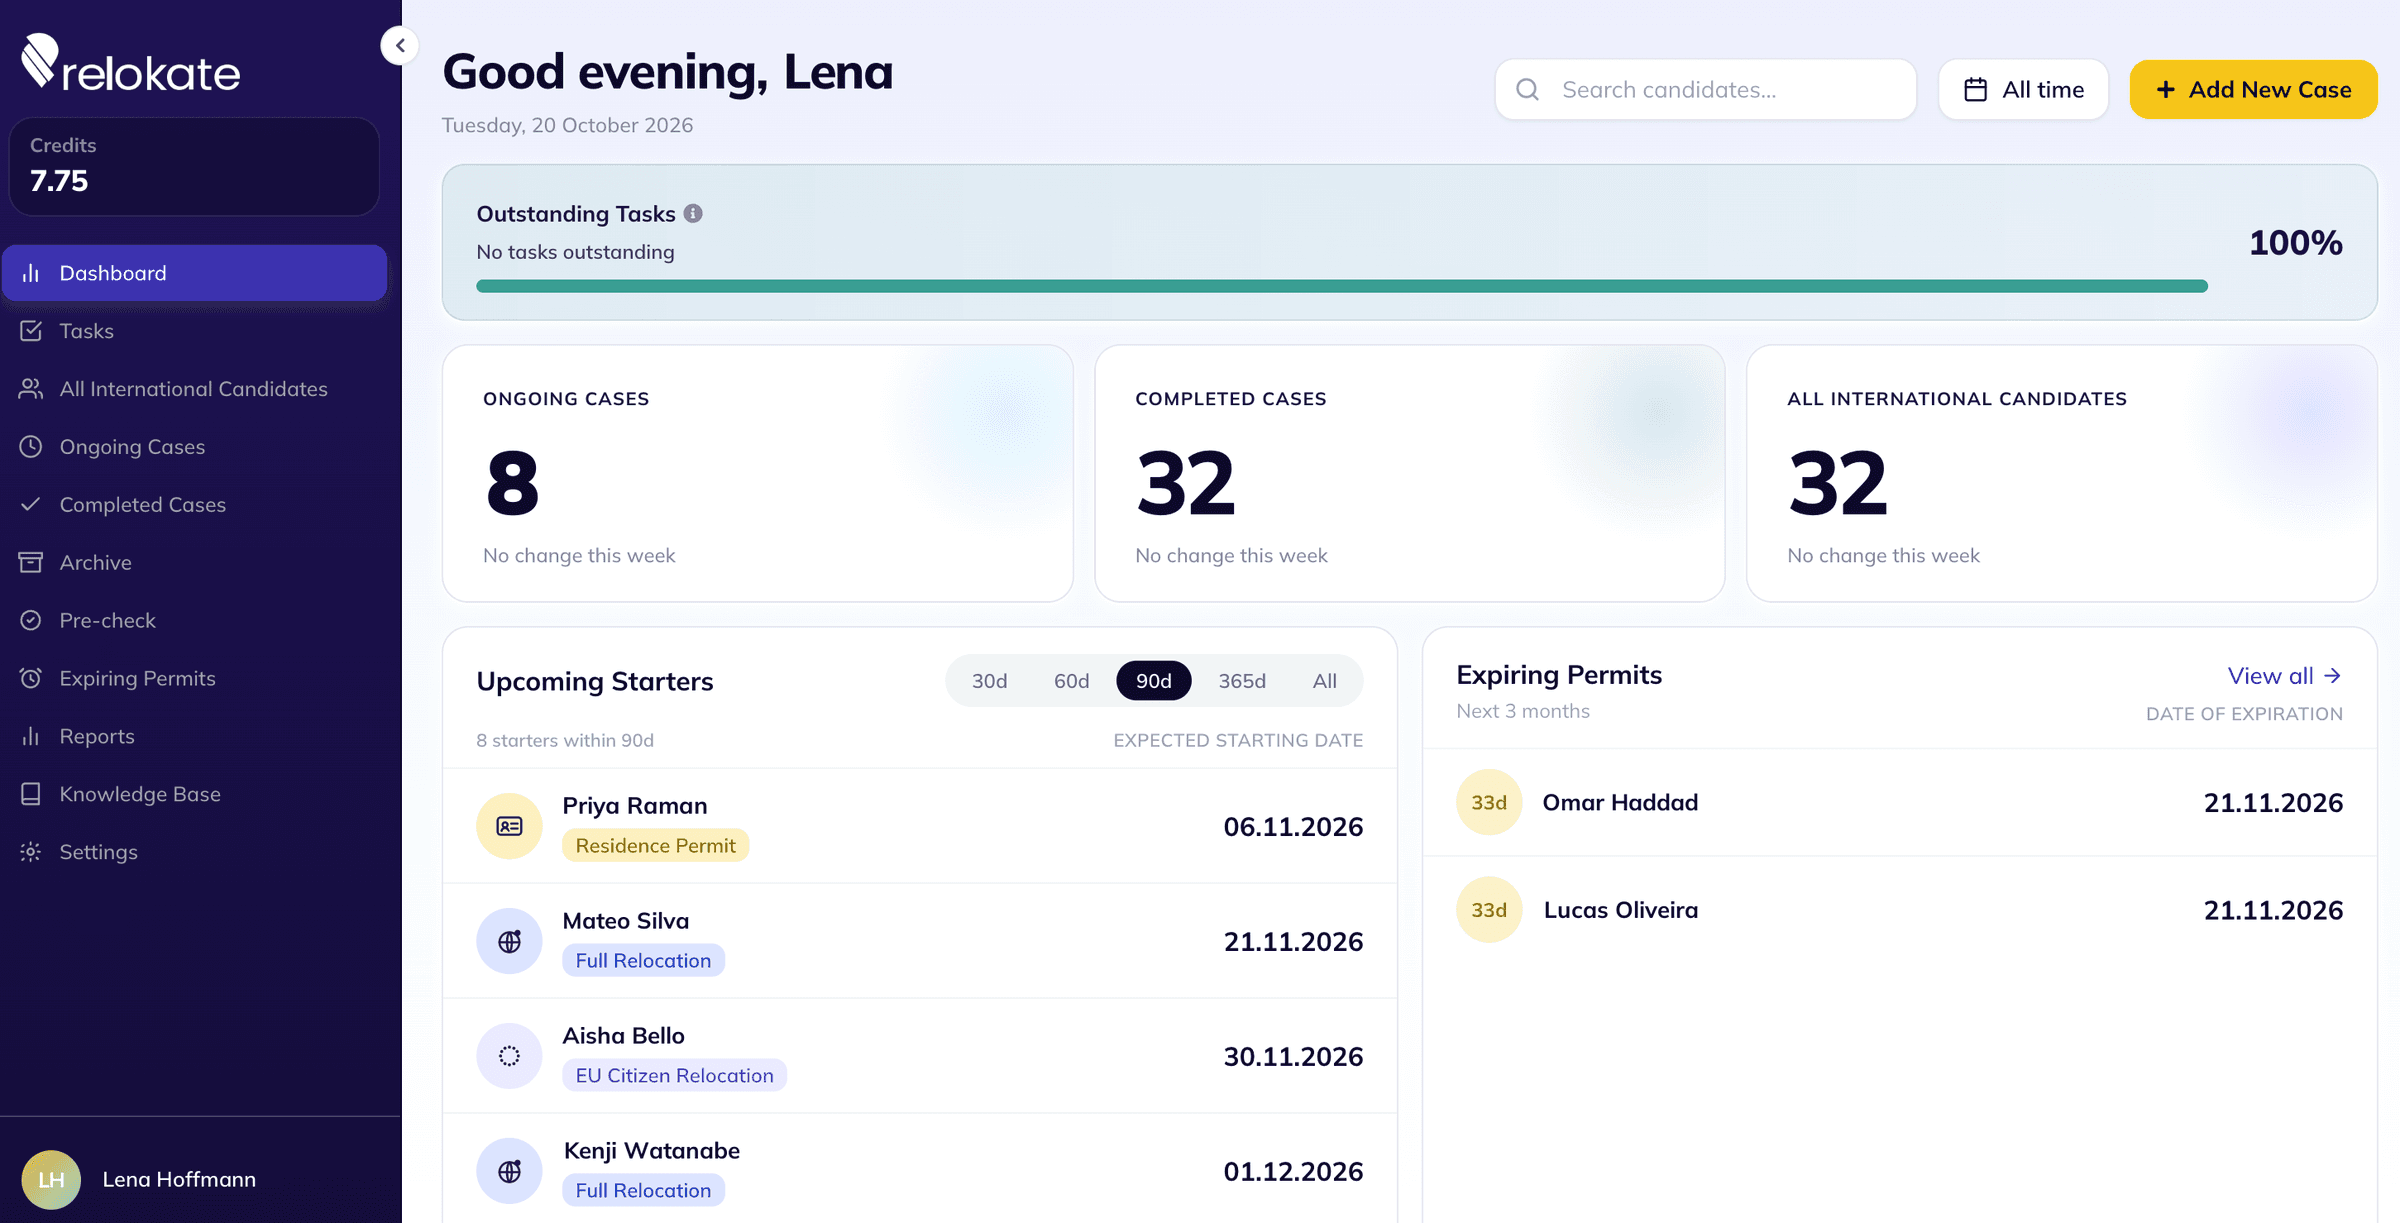
Task: Select the All range filter
Action: coord(1324,681)
